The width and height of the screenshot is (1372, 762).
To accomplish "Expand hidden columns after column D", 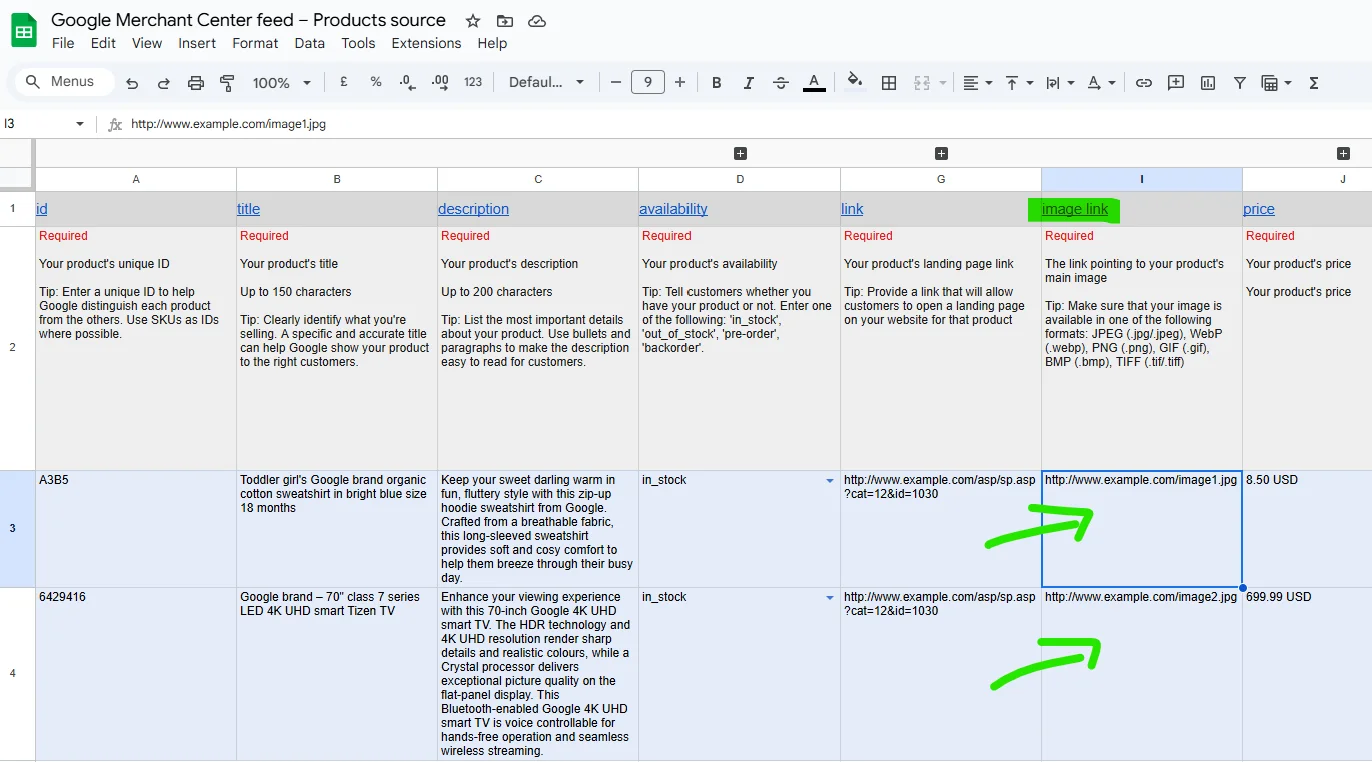I will click(740, 153).
